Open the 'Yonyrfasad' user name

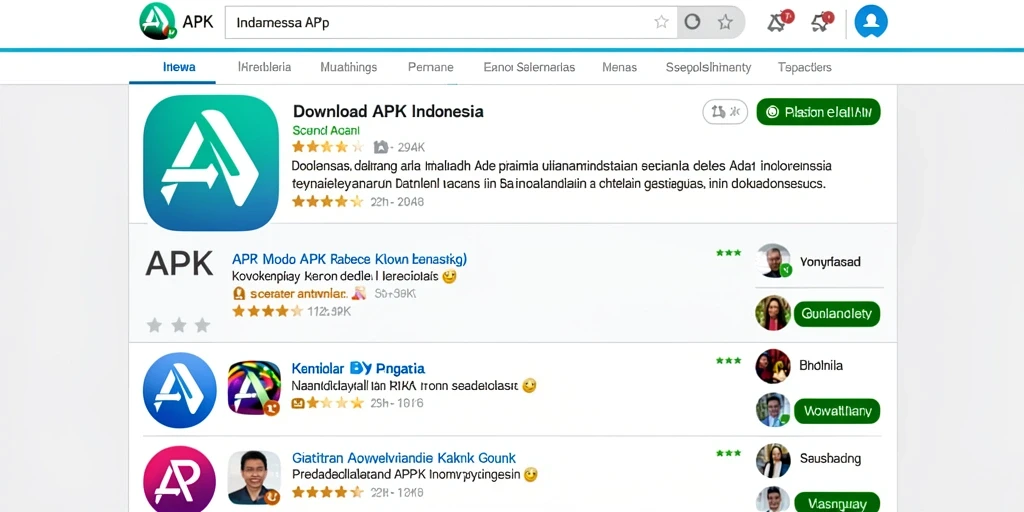point(829,263)
